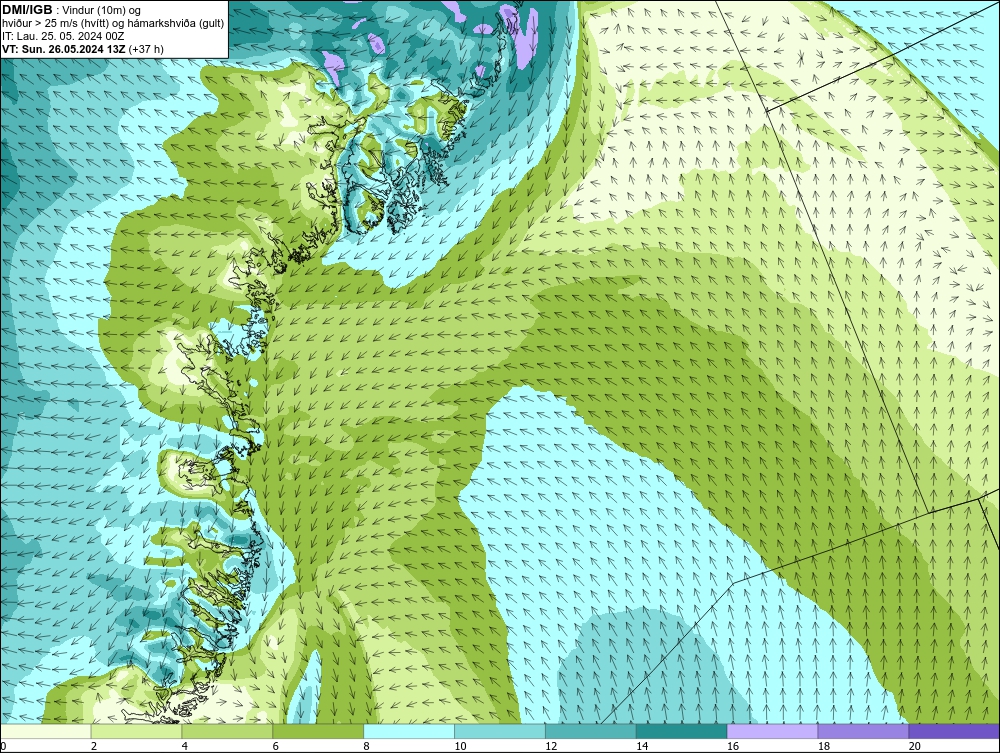
Task: Click the 'hviður > 25 m/s' description line
Action: click(113, 23)
